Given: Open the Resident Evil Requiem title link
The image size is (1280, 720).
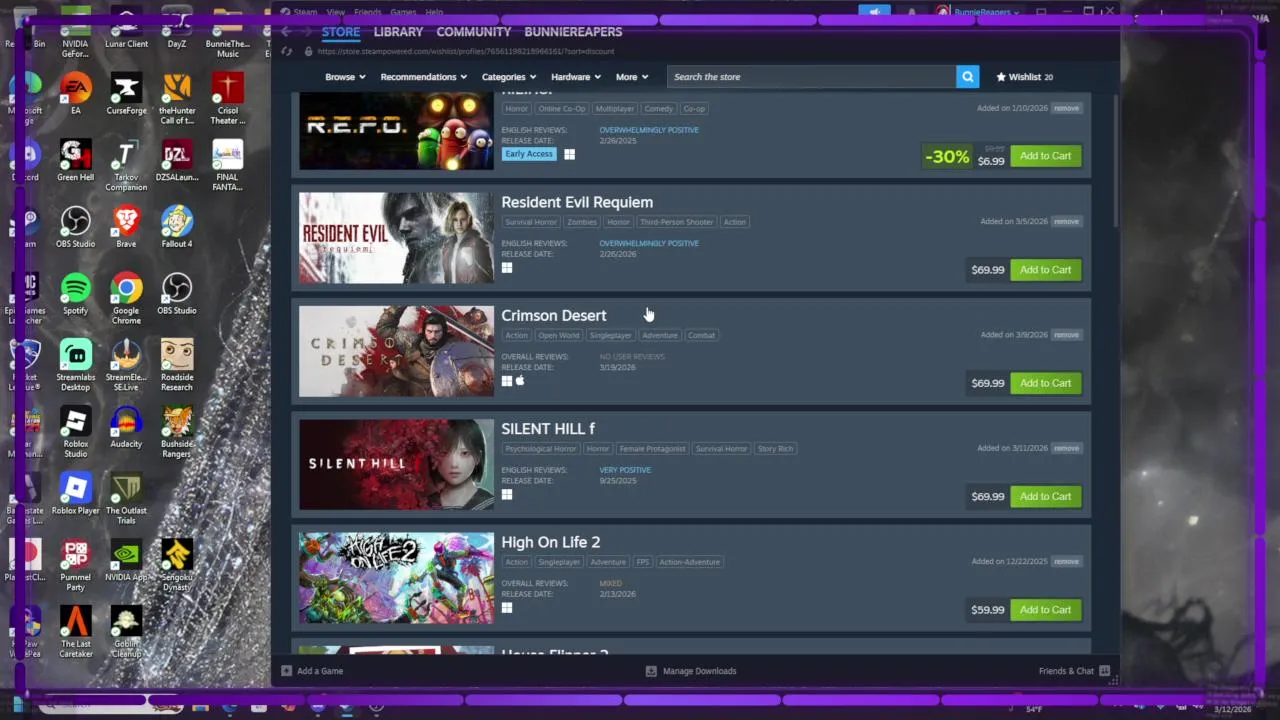Looking at the screenshot, I should [577, 202].
